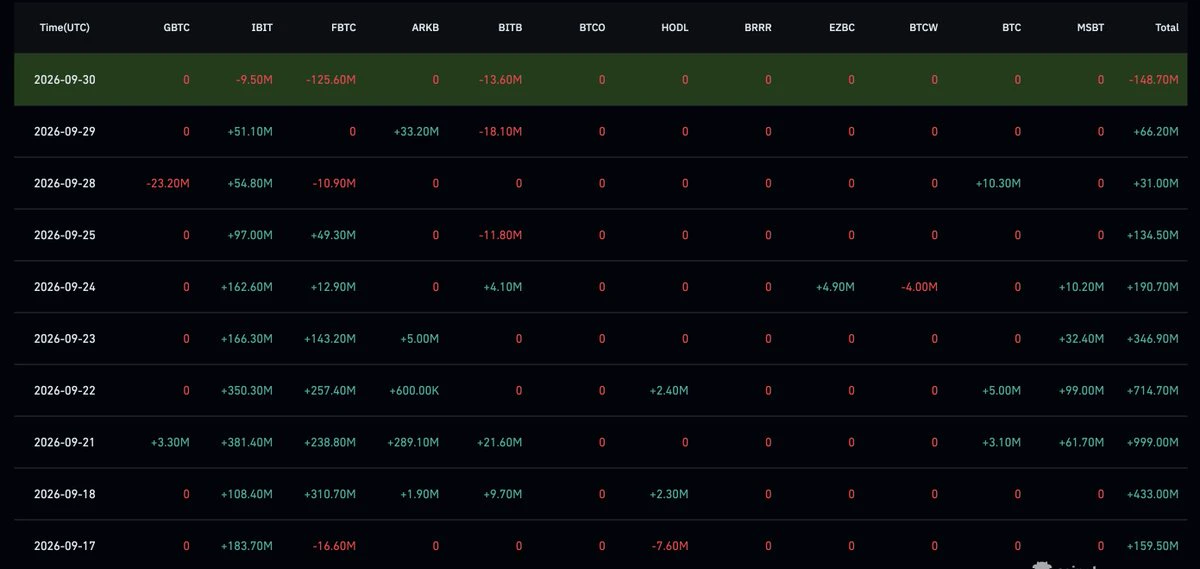
Task: Click the +4.90M EZBC value
Action: pos(836,287)
